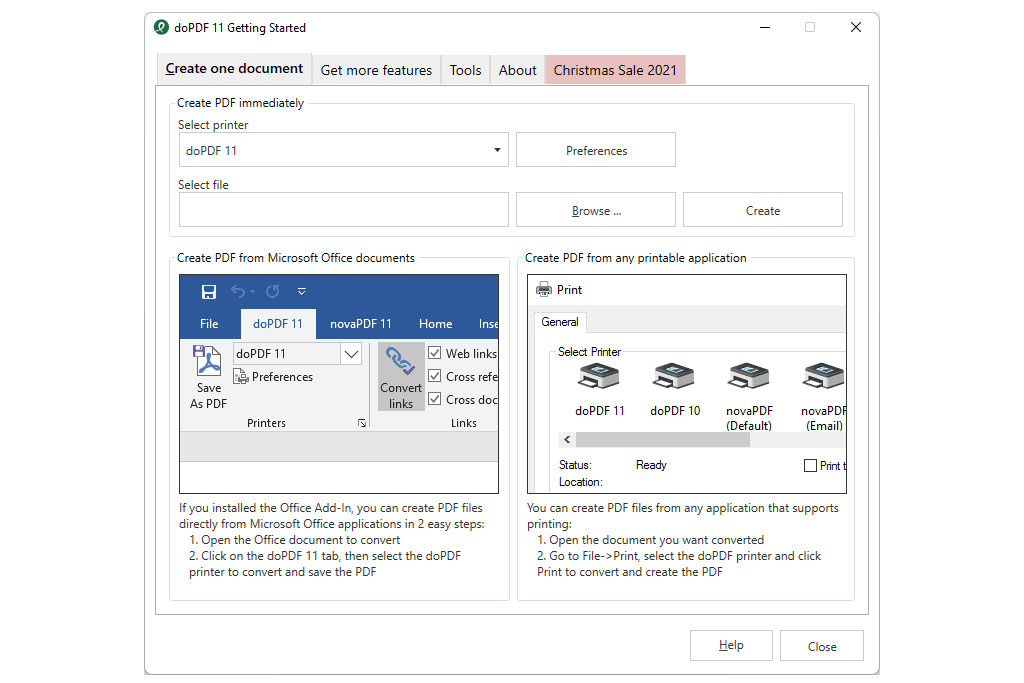This screenshot has width=1024, height=683.
Task: Click the Convert links chain icon
Action: point(400,361)
